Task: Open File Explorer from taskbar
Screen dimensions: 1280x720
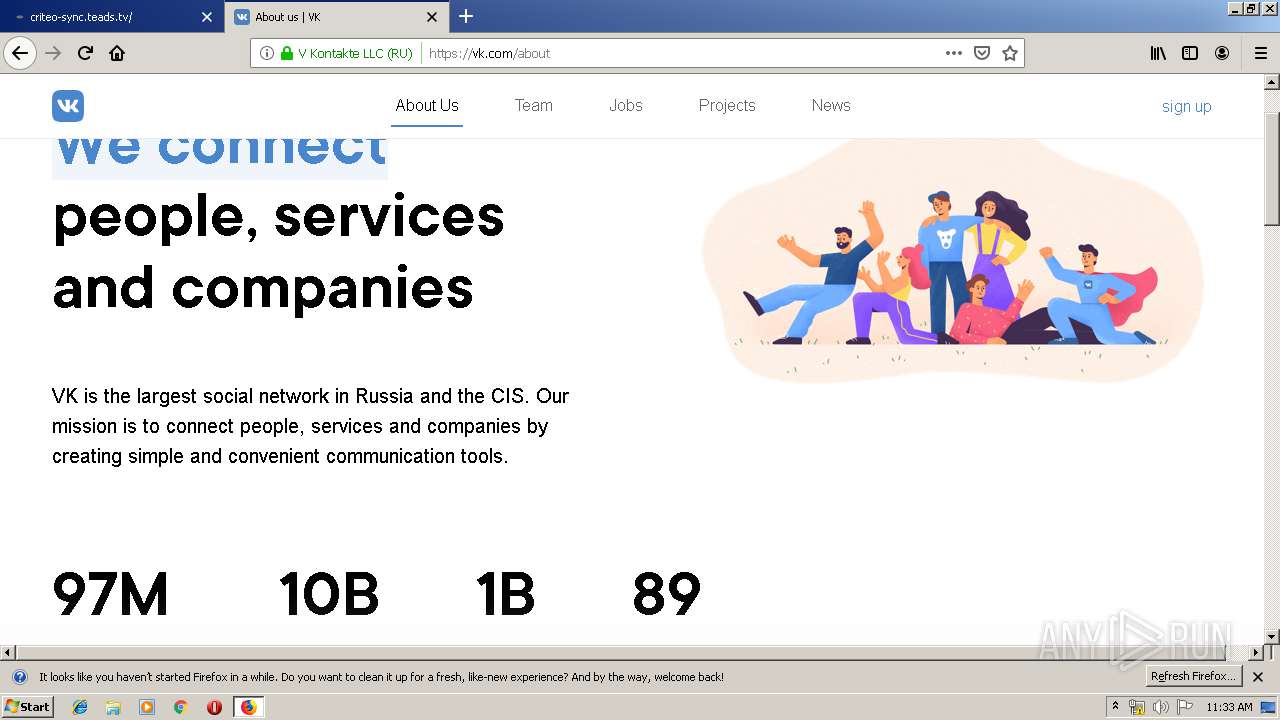Action: [x=113, y=707]
